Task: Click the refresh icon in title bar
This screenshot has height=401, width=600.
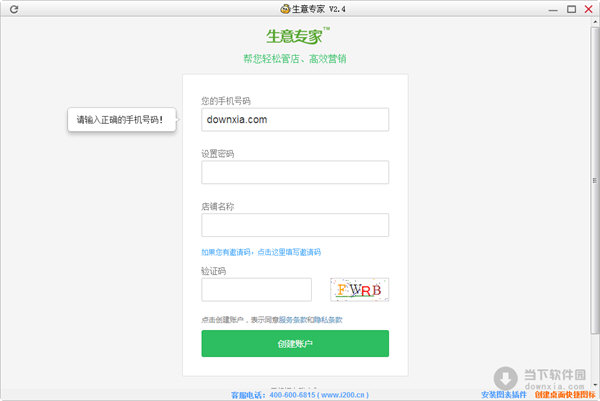Action: click(14, 9)
